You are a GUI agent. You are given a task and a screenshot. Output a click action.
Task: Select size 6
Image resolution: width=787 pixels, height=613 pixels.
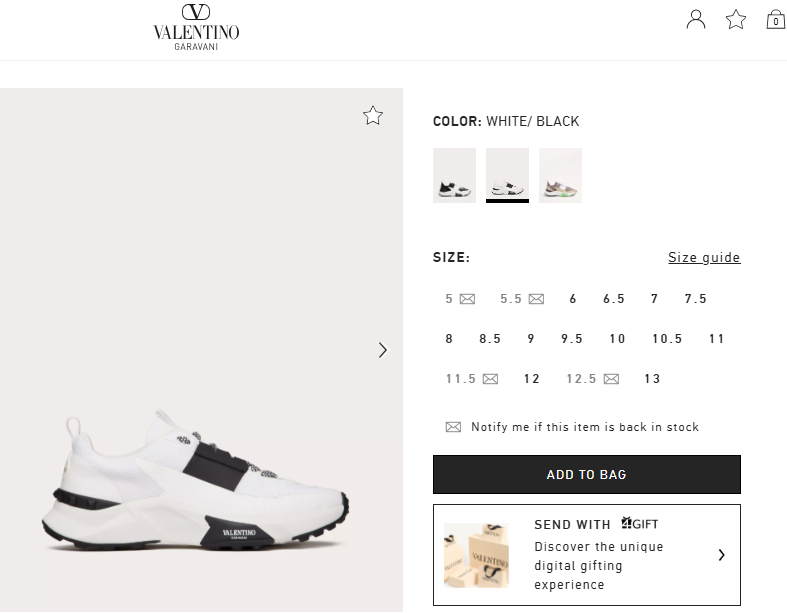(x=573, y=299)
